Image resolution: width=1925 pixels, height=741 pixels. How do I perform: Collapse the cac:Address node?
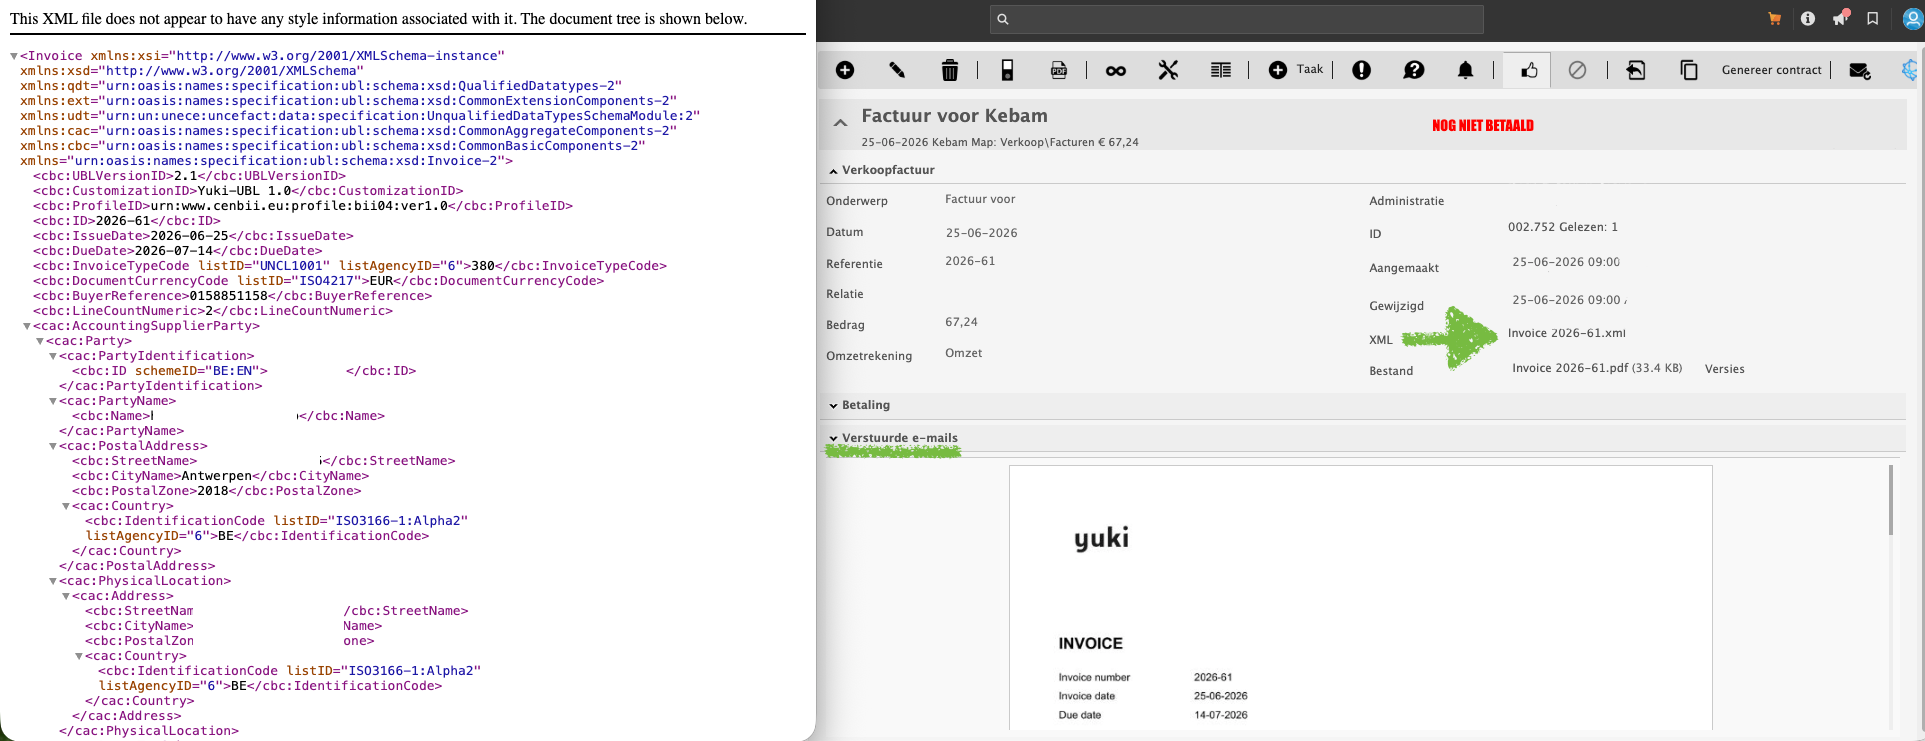[65, 596]
